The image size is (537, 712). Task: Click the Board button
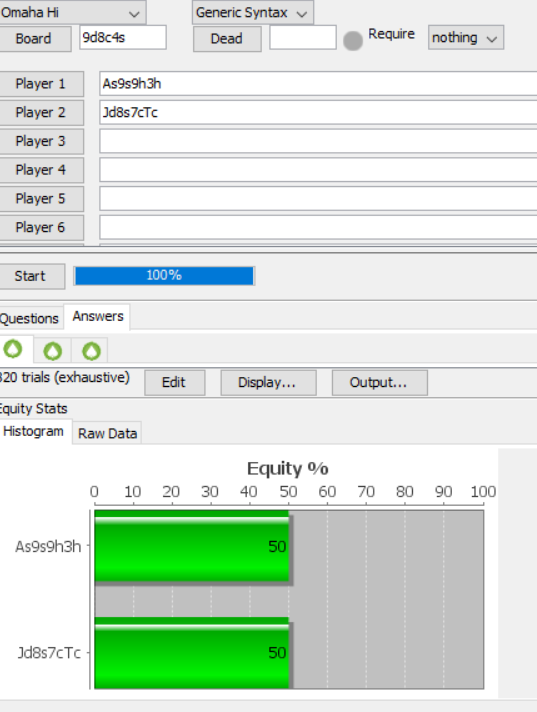click(x=34, y=39)
